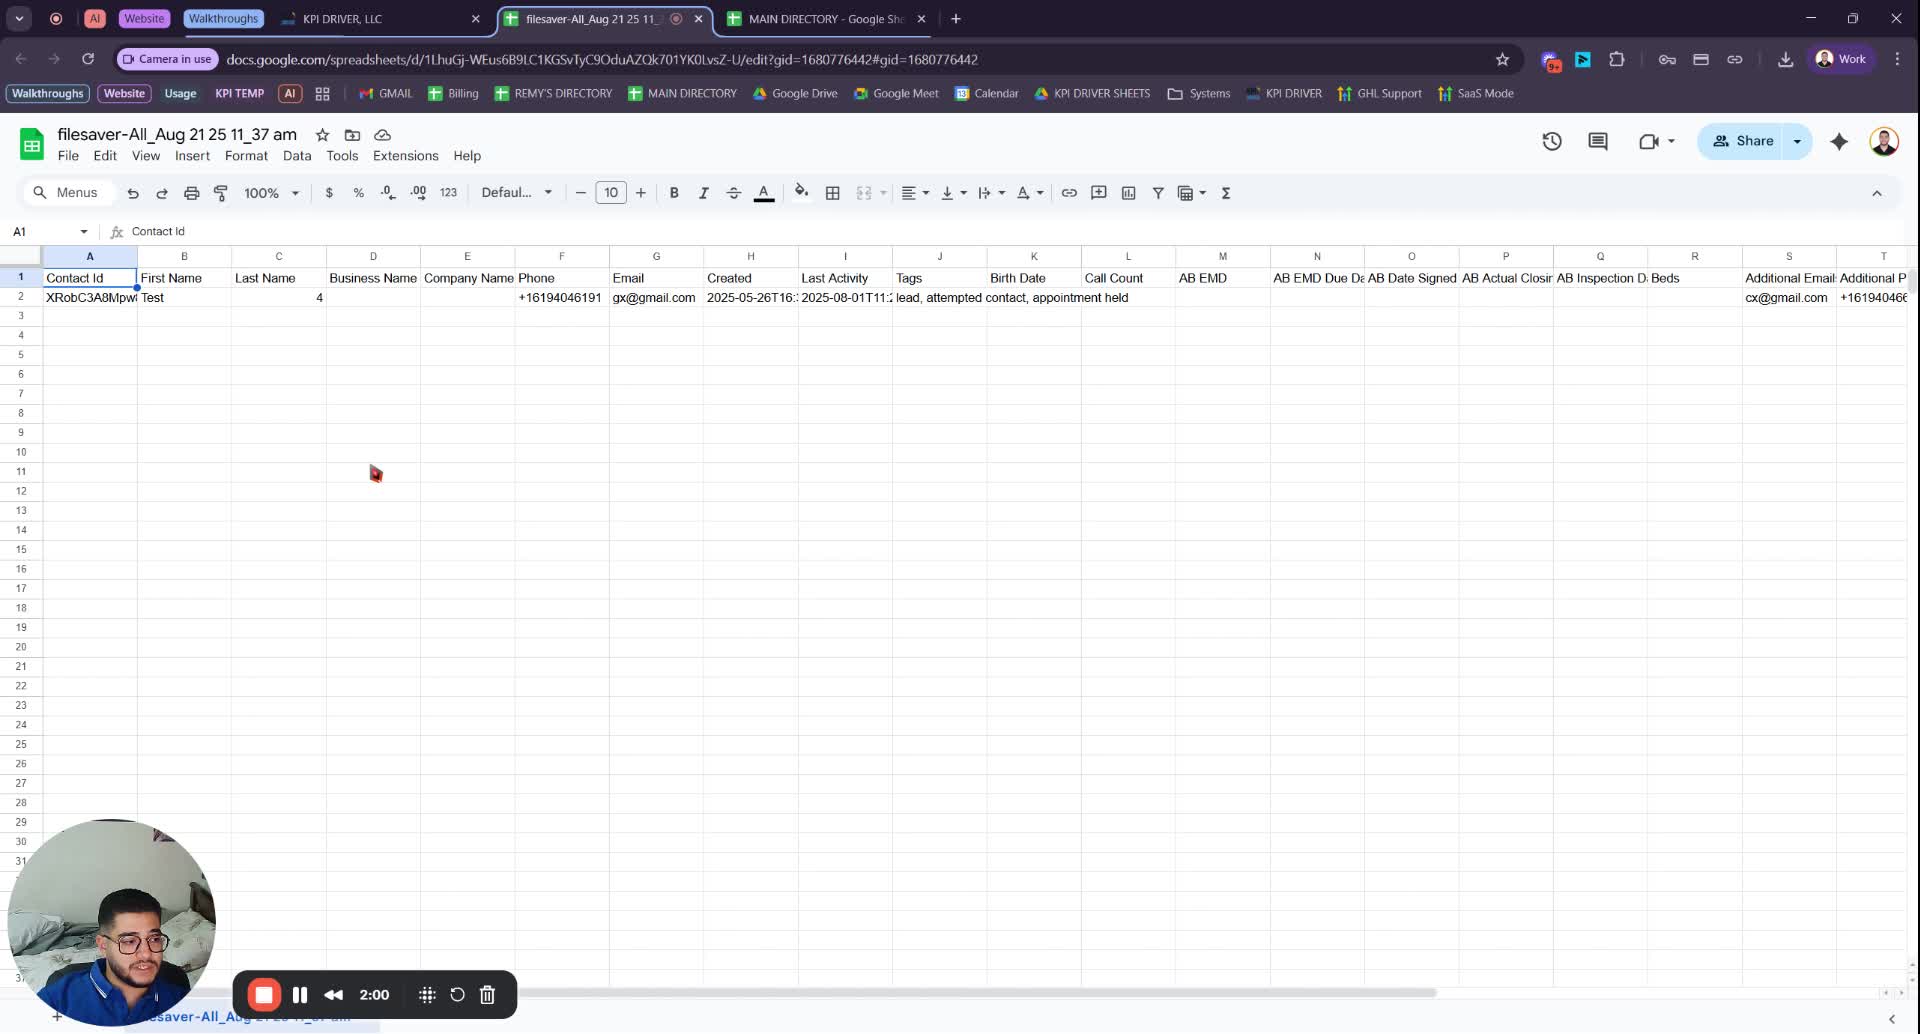Open the Google Drive bookmark

[795, 94]
